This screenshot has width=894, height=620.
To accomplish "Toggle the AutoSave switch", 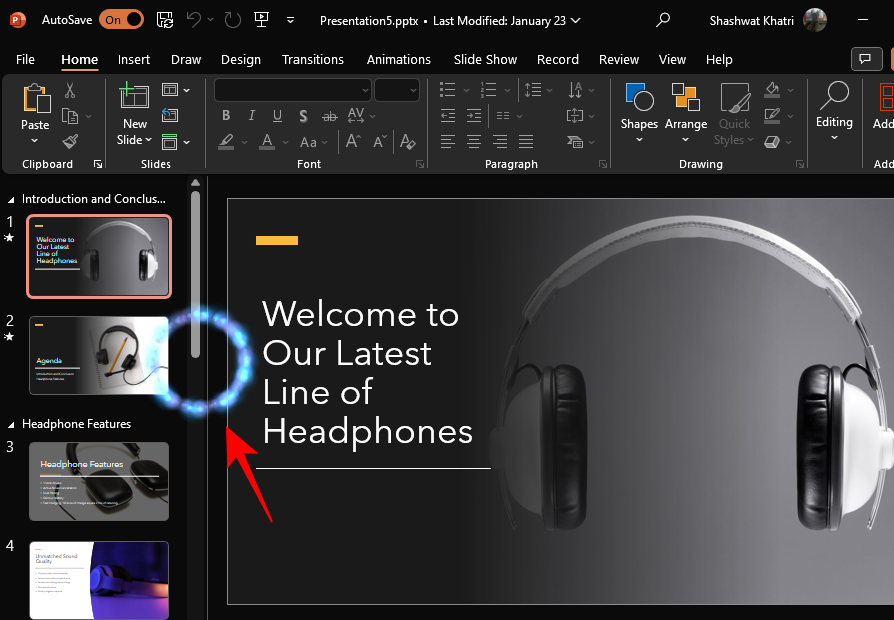I will (x=121, y=19).
